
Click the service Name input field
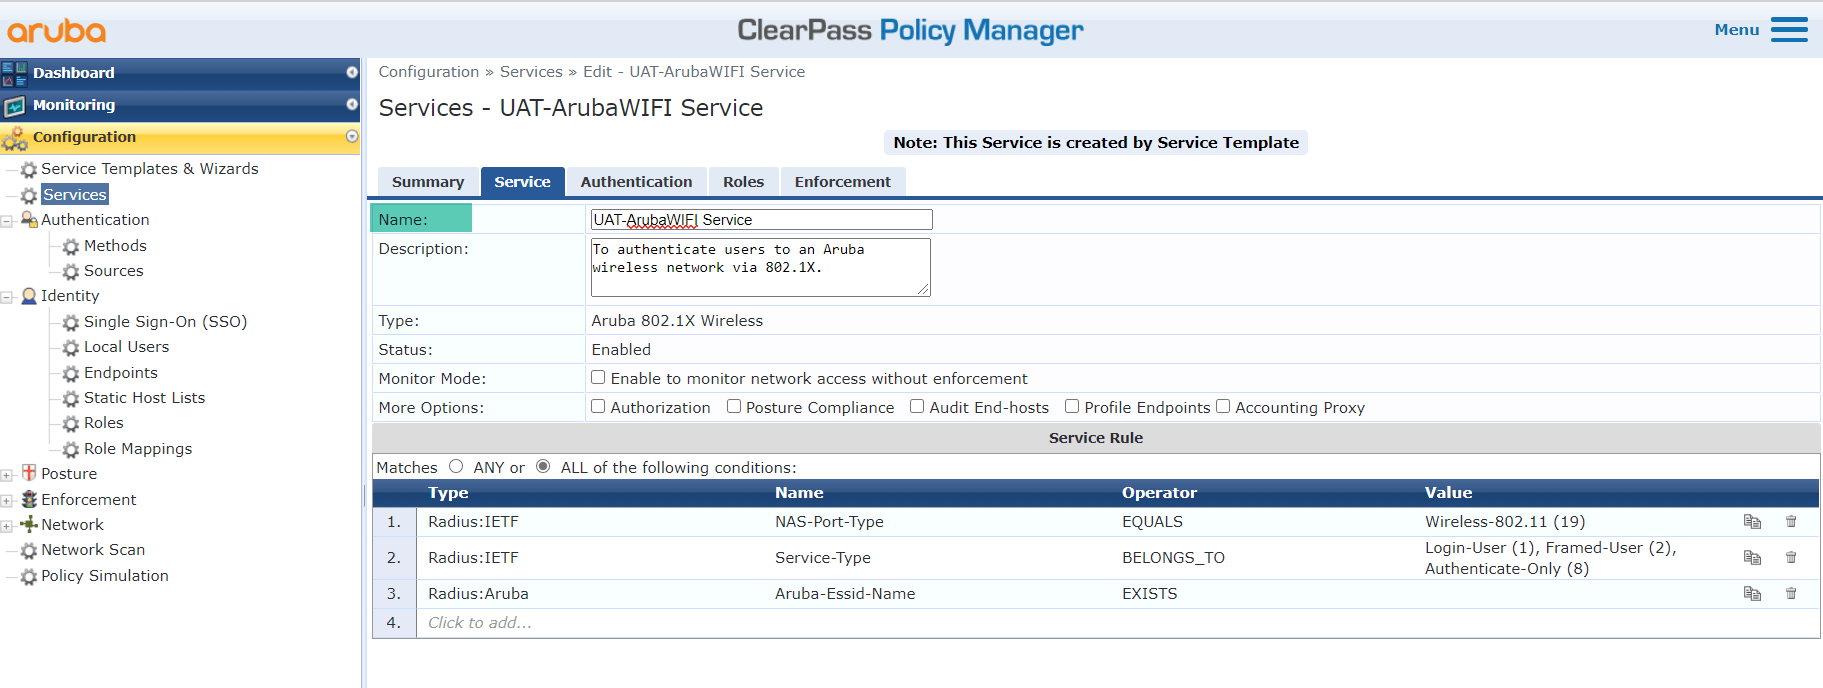762,220
